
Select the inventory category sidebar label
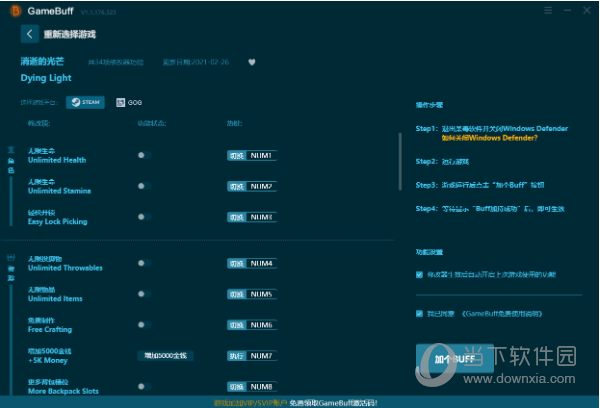11,268
